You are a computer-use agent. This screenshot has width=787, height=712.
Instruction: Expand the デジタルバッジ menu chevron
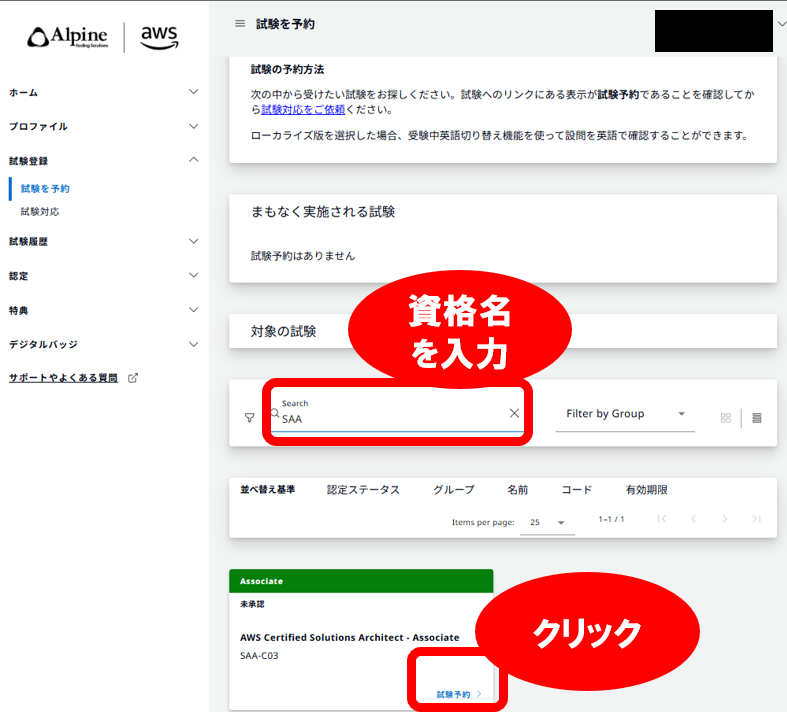tap(193, 344)
